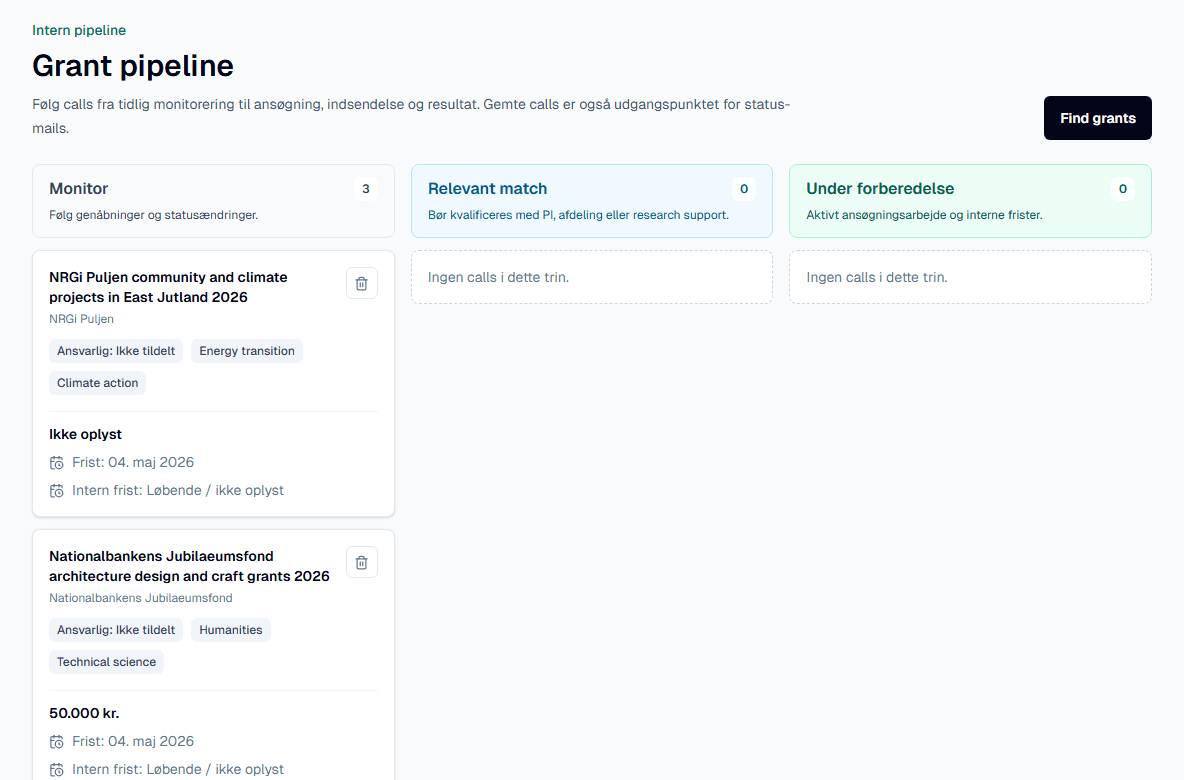Click the Grant pipeline page heading
The height and width of the screenshot is (780, 1184).
(x=133, y=66)
